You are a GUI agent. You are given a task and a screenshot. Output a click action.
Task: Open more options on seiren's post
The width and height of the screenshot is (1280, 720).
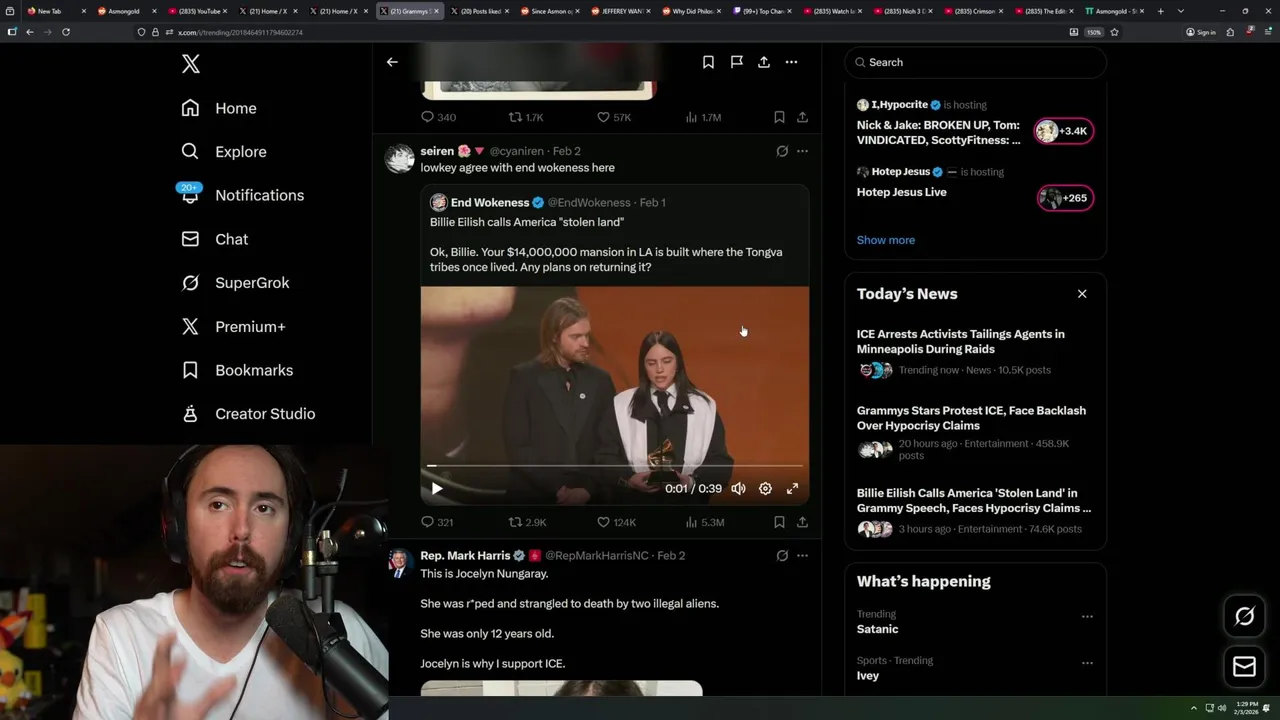point(802,151)
